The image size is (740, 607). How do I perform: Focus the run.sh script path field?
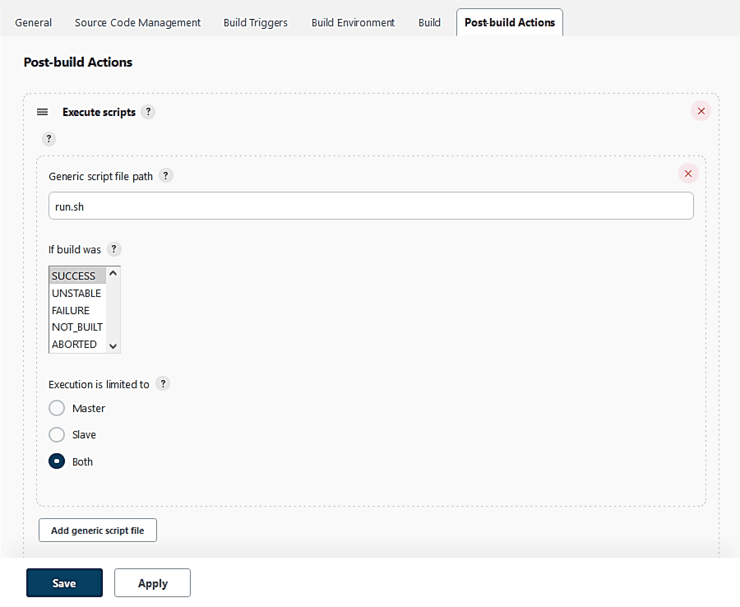[x=371, y=206]
